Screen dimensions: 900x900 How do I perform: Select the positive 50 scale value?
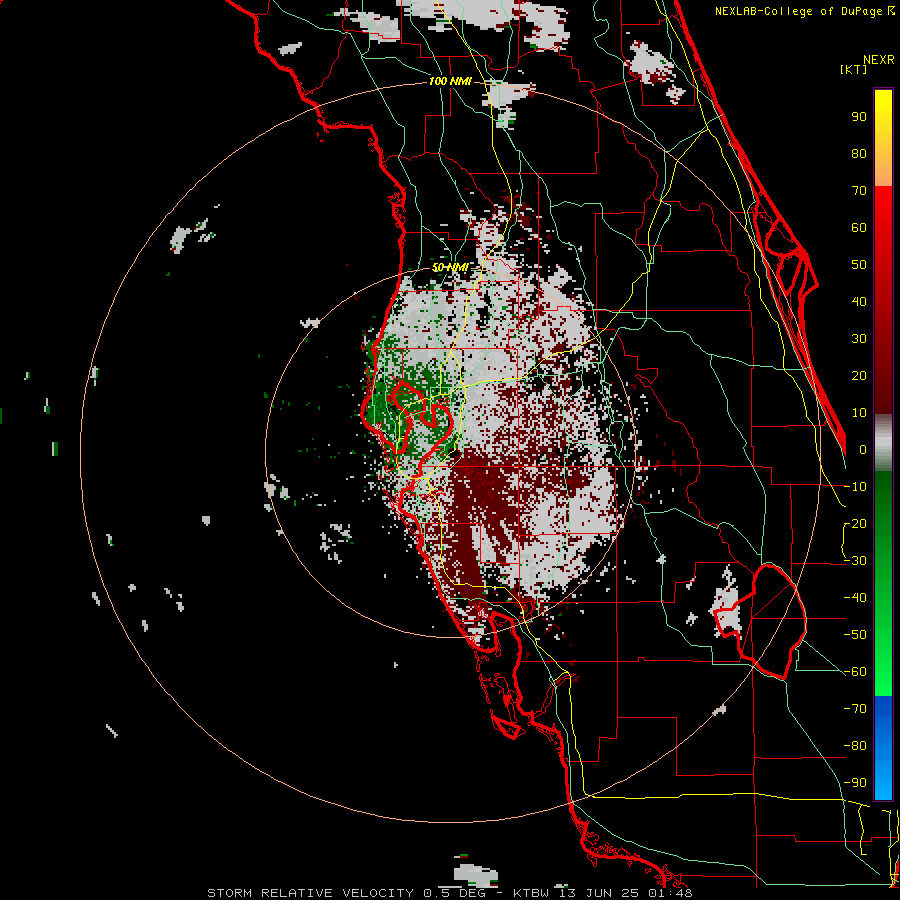pos(859,265)
